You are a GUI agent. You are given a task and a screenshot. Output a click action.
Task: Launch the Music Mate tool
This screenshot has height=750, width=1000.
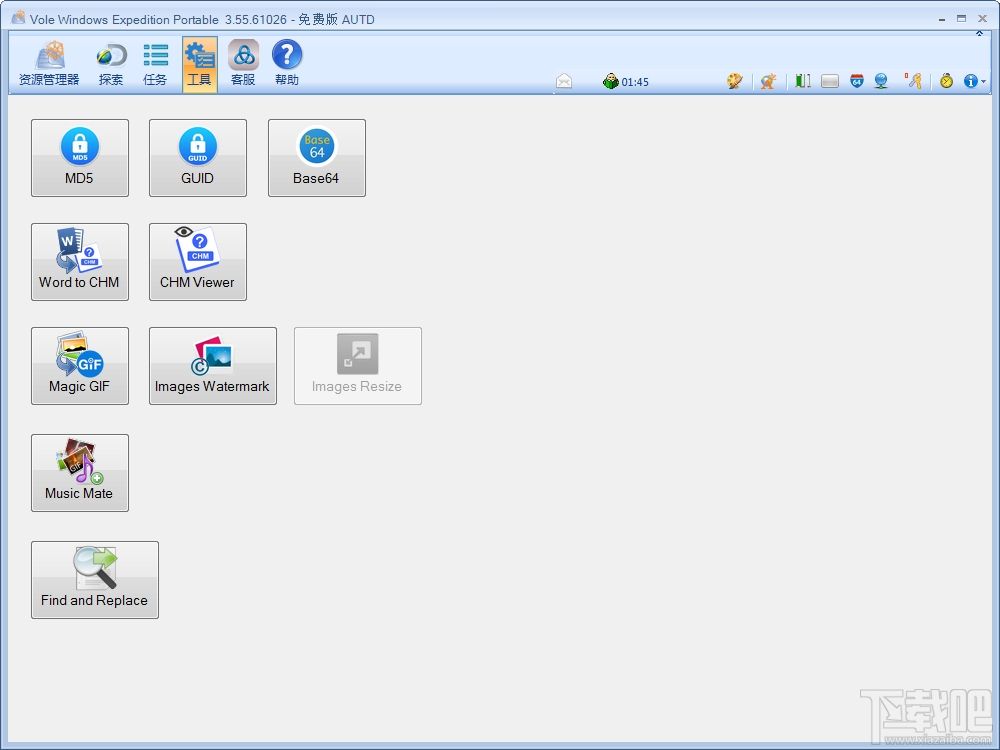point(80,473)
